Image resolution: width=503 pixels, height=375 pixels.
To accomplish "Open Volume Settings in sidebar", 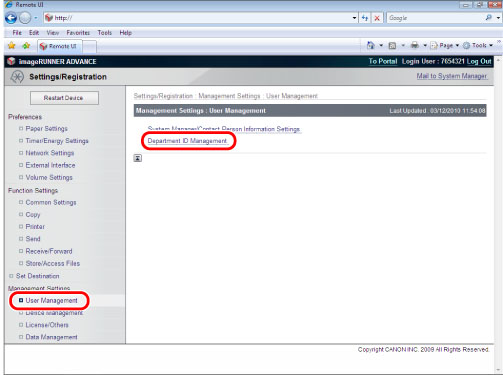I will coord(49,178).
